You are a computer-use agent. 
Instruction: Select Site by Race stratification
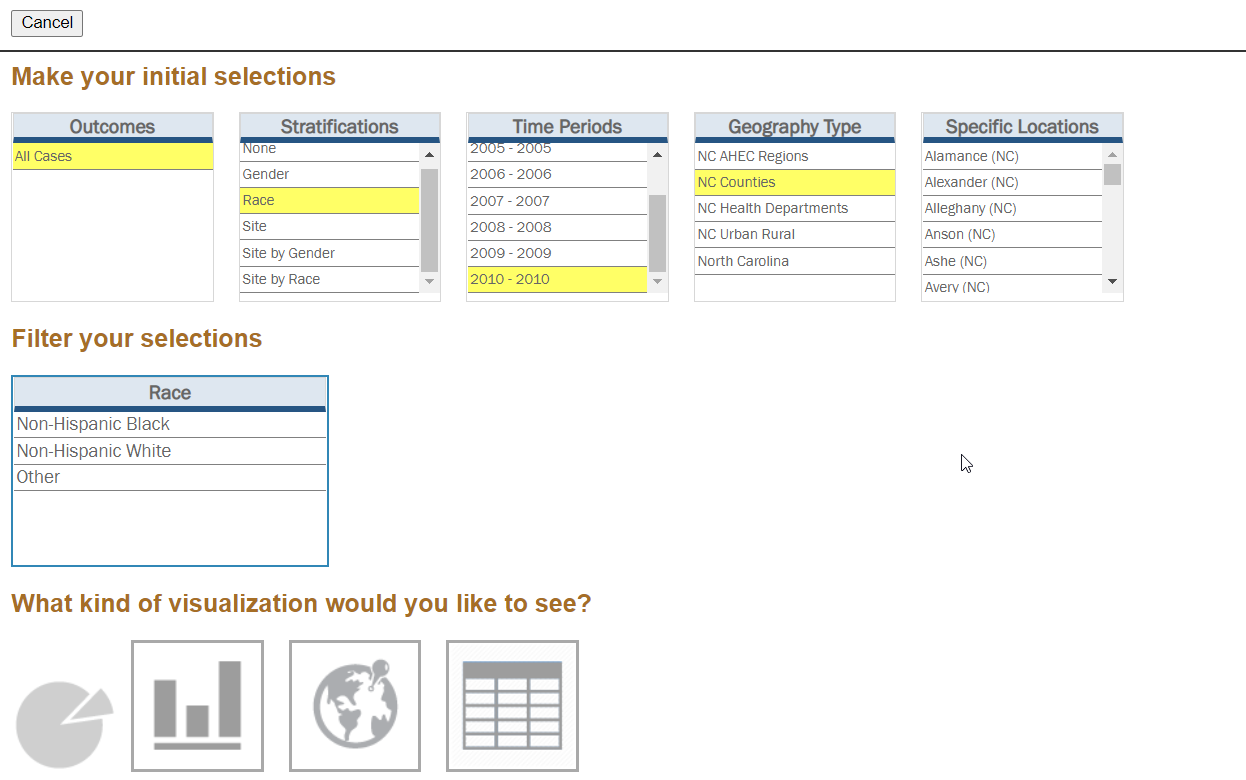click(x=329, y=279)
